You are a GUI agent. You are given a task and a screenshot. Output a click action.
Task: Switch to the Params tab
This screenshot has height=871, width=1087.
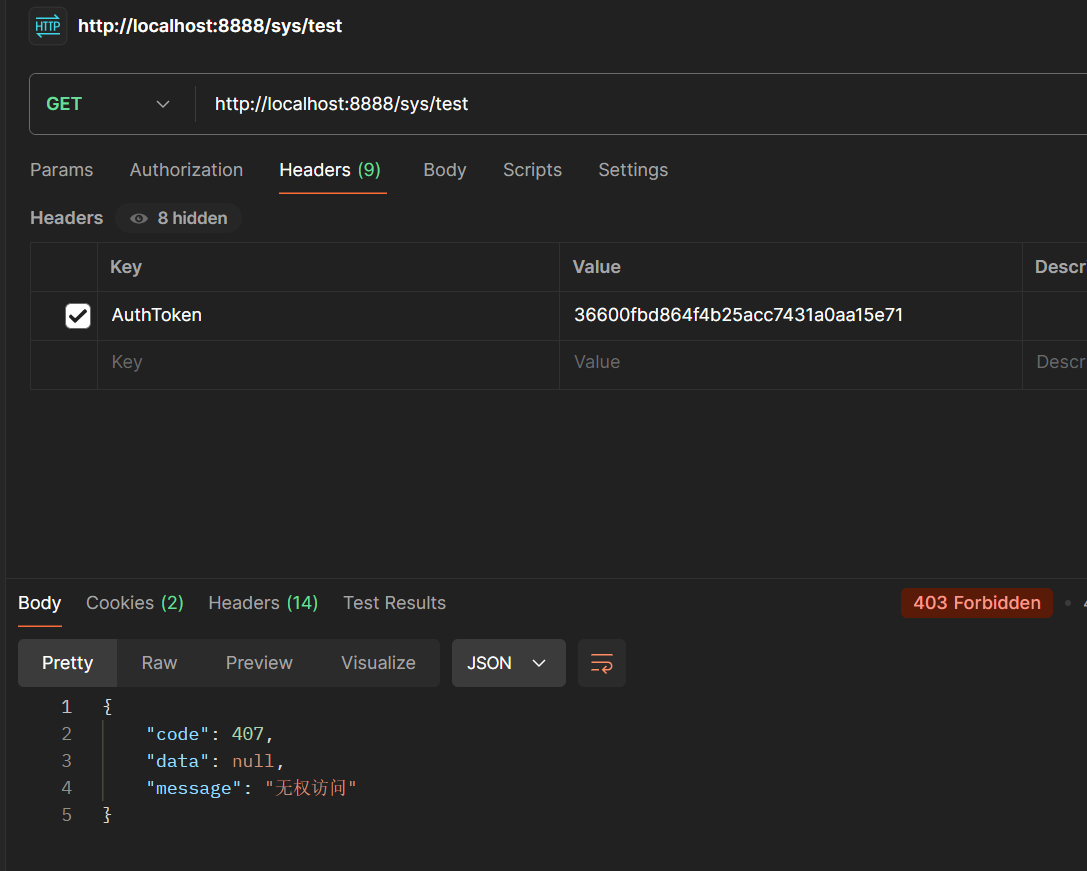point(61,170)
